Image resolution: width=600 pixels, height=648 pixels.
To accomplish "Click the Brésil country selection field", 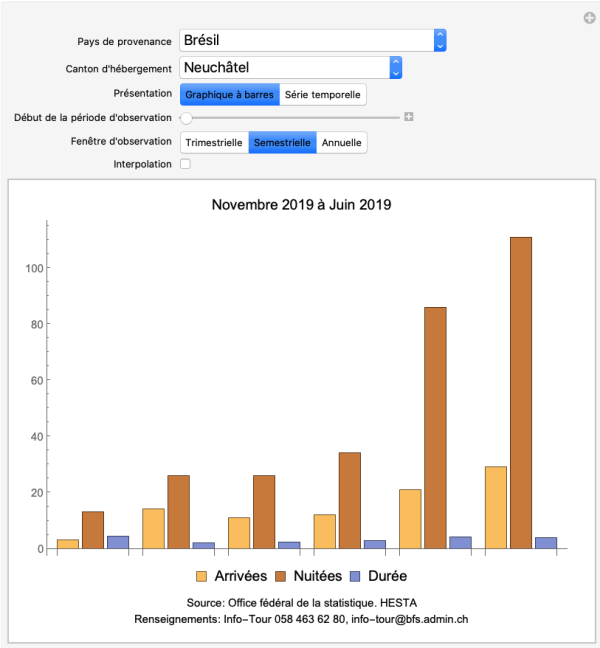I will click(305, 41).
